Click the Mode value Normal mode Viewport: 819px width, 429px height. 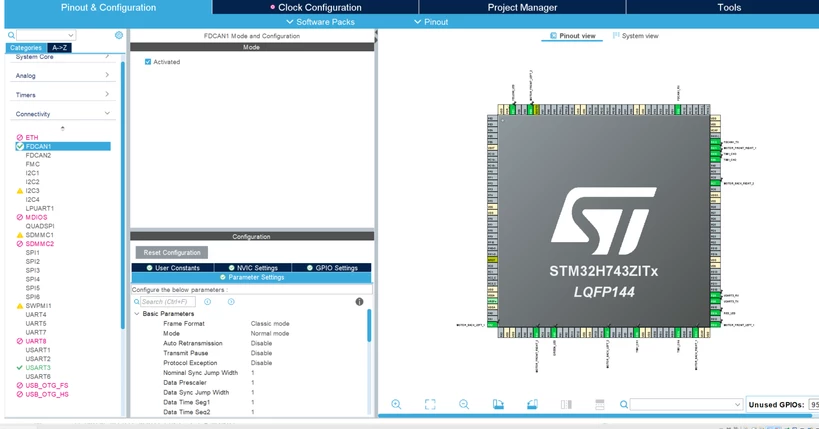click(270, 333)
